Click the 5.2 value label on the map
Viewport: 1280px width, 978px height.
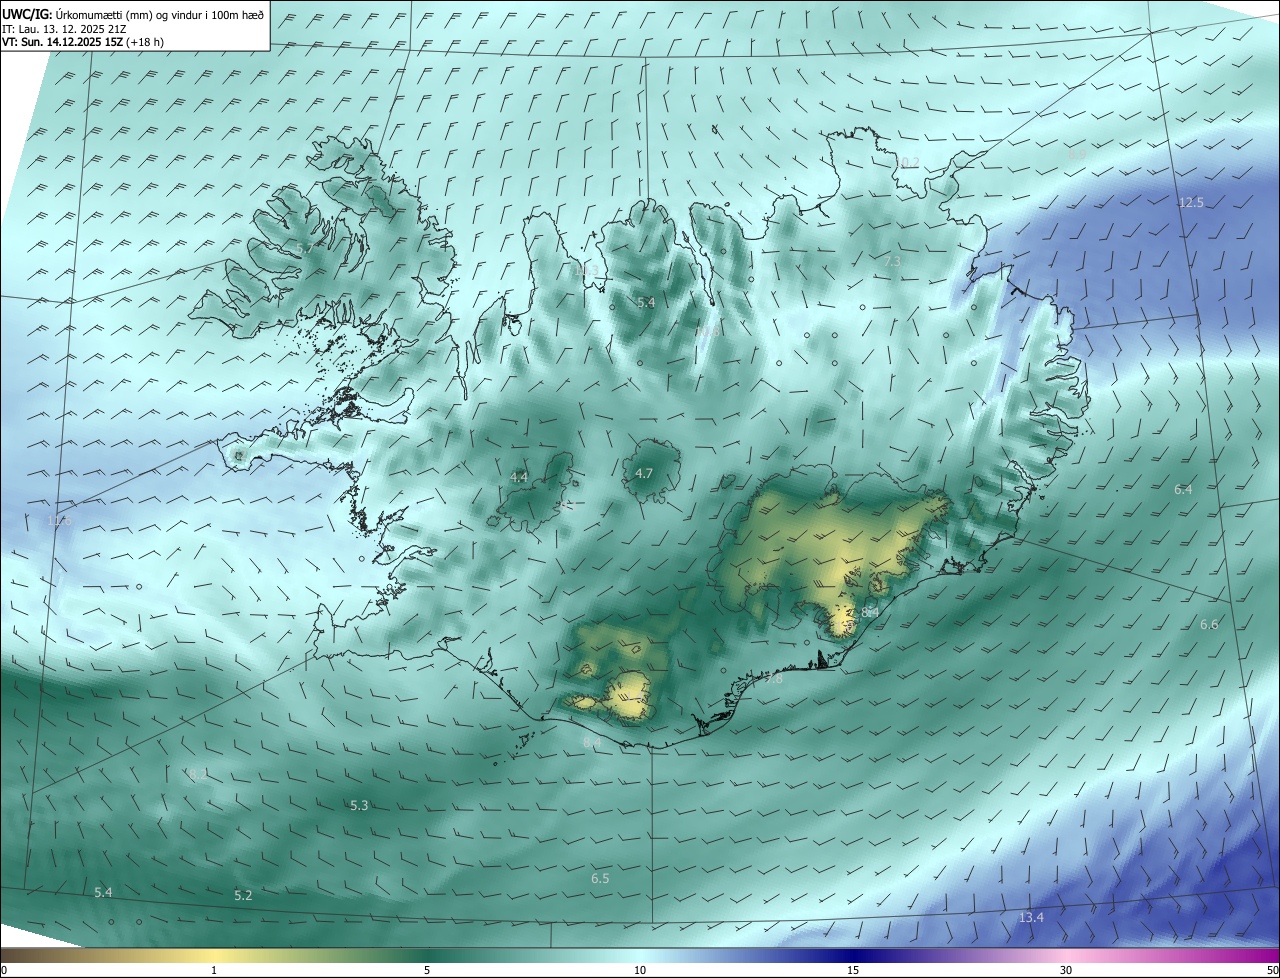pyautogui.click(x=243, y=895)
